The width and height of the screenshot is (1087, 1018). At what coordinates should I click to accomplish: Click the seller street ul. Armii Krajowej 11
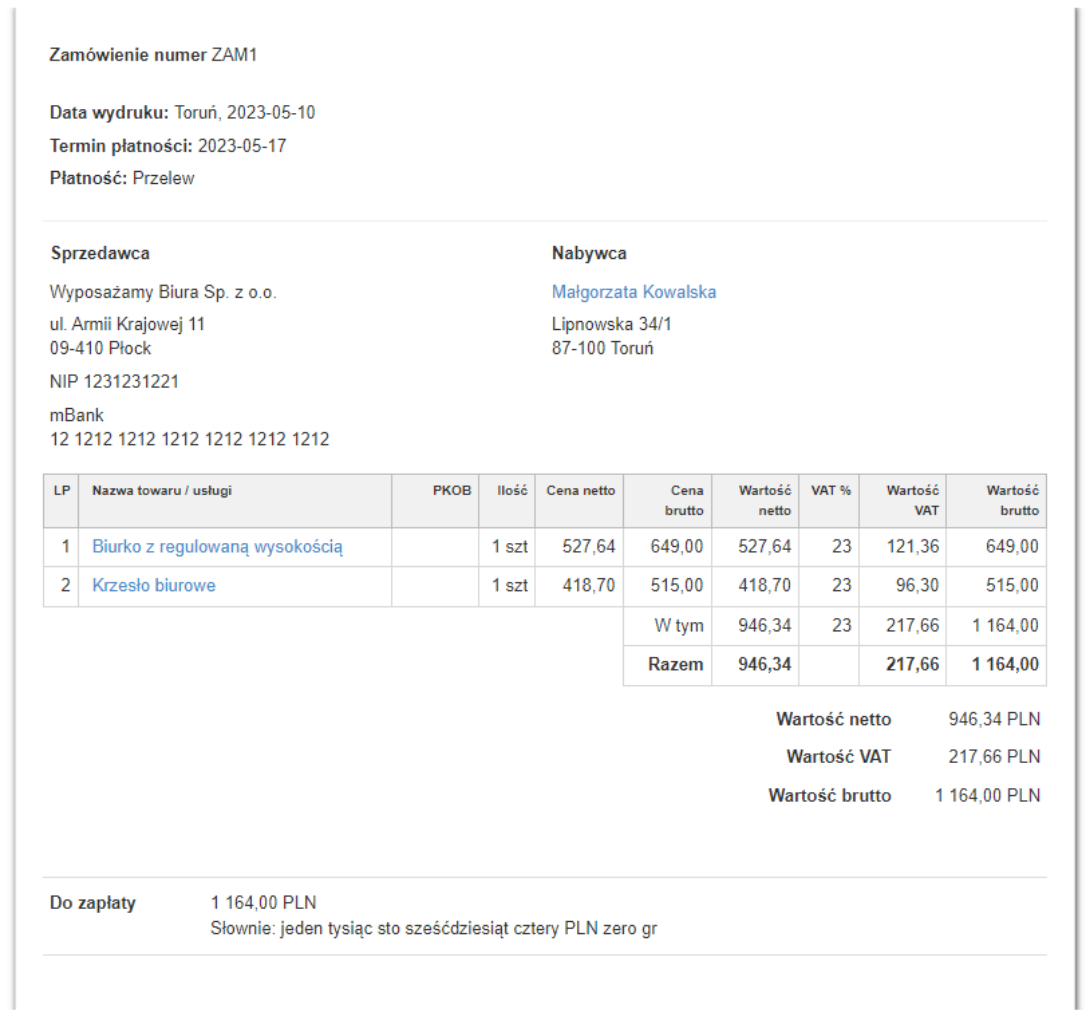(x=127, y=324)
